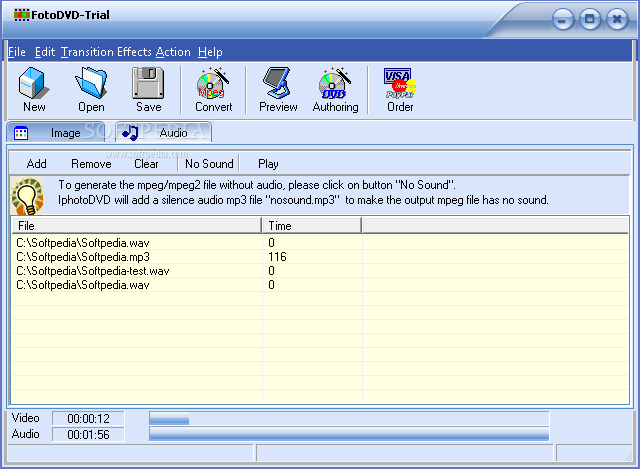Select the first Softpedia.wav row
The width and height of the screenshot is (640, 469).
[x=320, y=243]
